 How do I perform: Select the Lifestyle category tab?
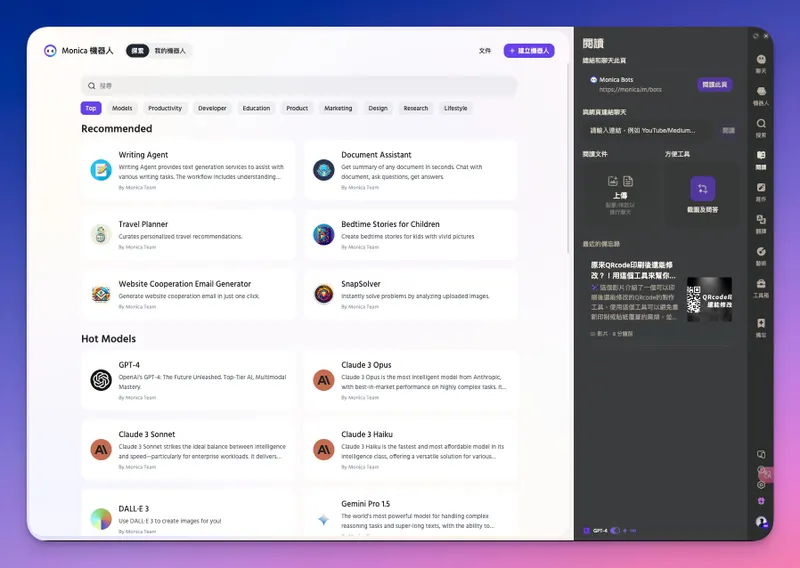(456, 108)
